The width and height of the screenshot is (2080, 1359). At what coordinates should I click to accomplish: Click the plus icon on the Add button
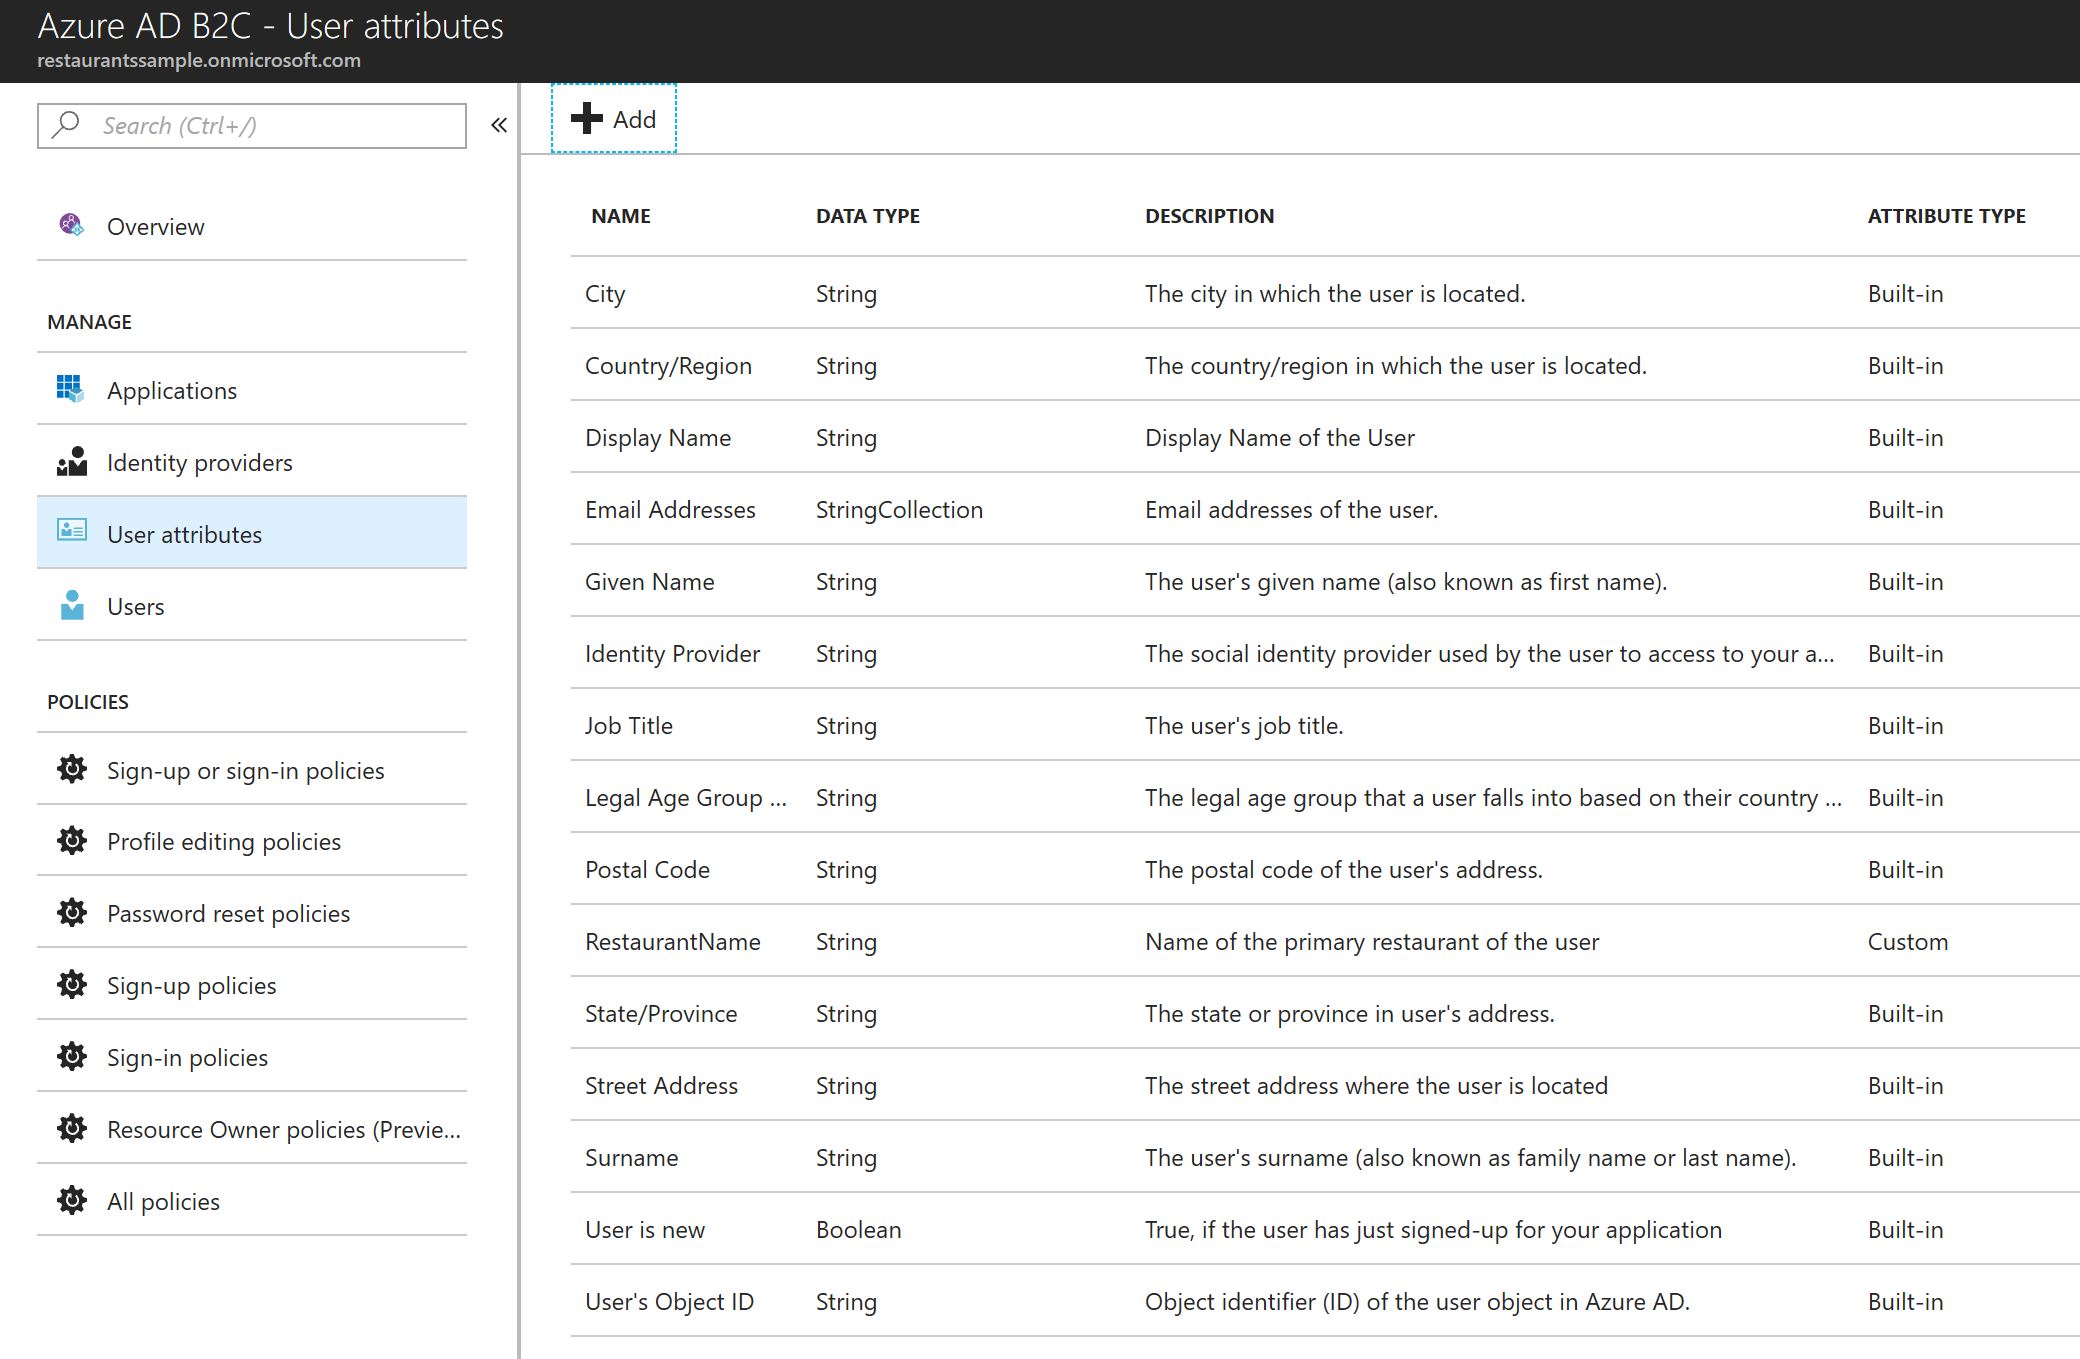[x=587, y=118]
